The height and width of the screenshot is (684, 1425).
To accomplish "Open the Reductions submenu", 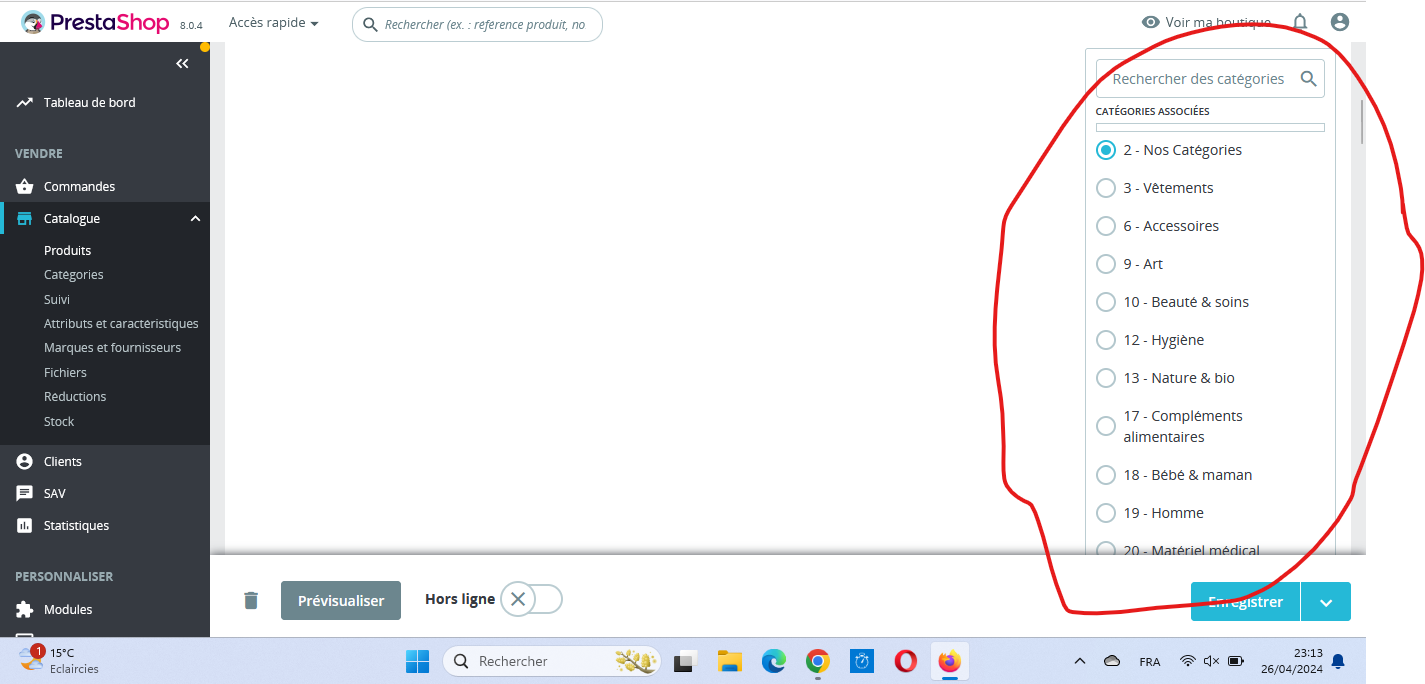I will click(75, 396).
